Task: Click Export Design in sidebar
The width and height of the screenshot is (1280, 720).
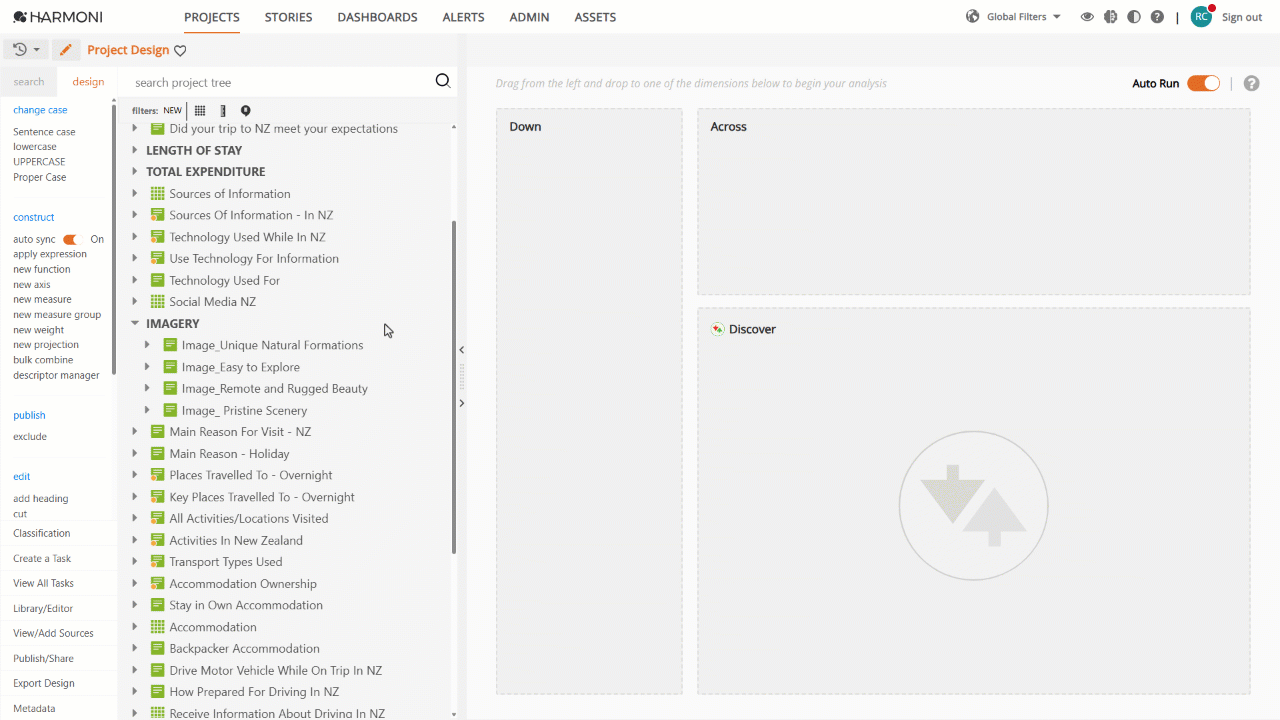Action: (44, 683)
